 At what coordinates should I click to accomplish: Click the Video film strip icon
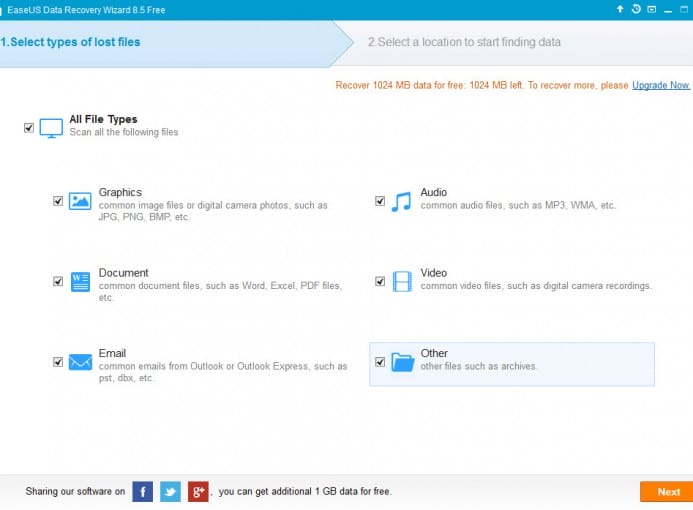coord(402,282)
